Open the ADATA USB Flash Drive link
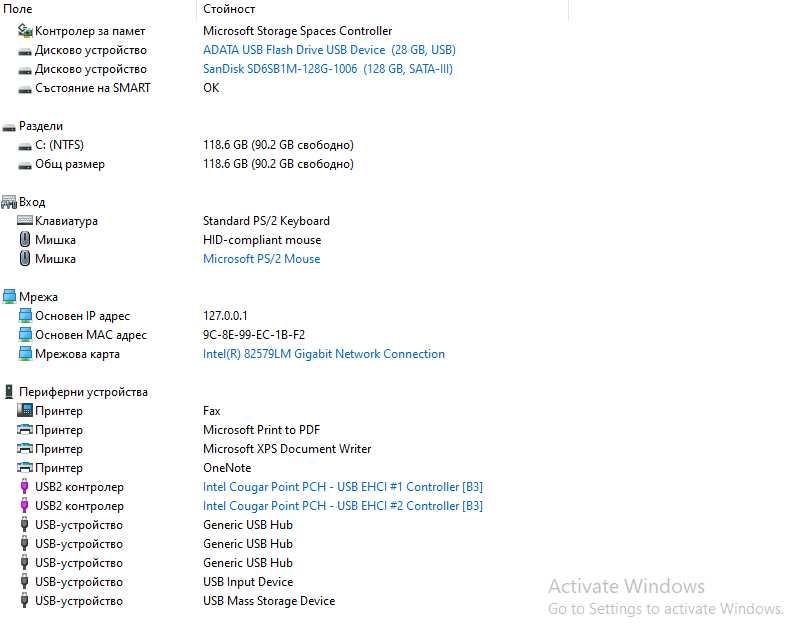Viewport: 799px width, 625px height. [329, 50]
